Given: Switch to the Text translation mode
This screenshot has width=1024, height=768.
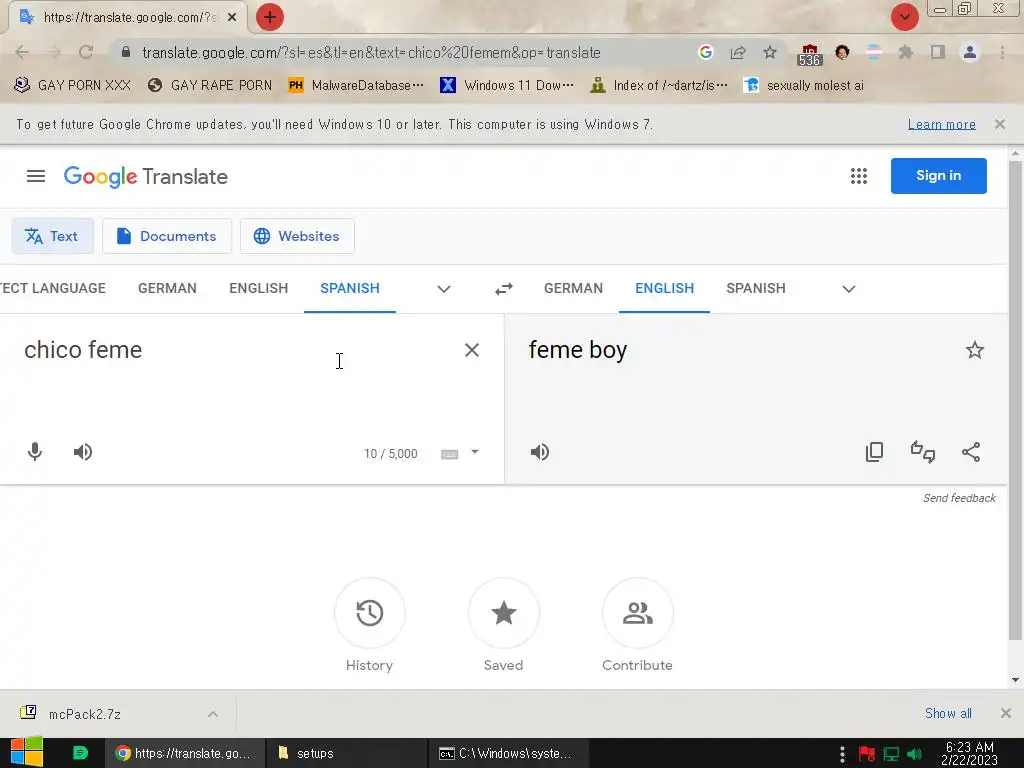Looking at the screenshot, I should 52,236.
